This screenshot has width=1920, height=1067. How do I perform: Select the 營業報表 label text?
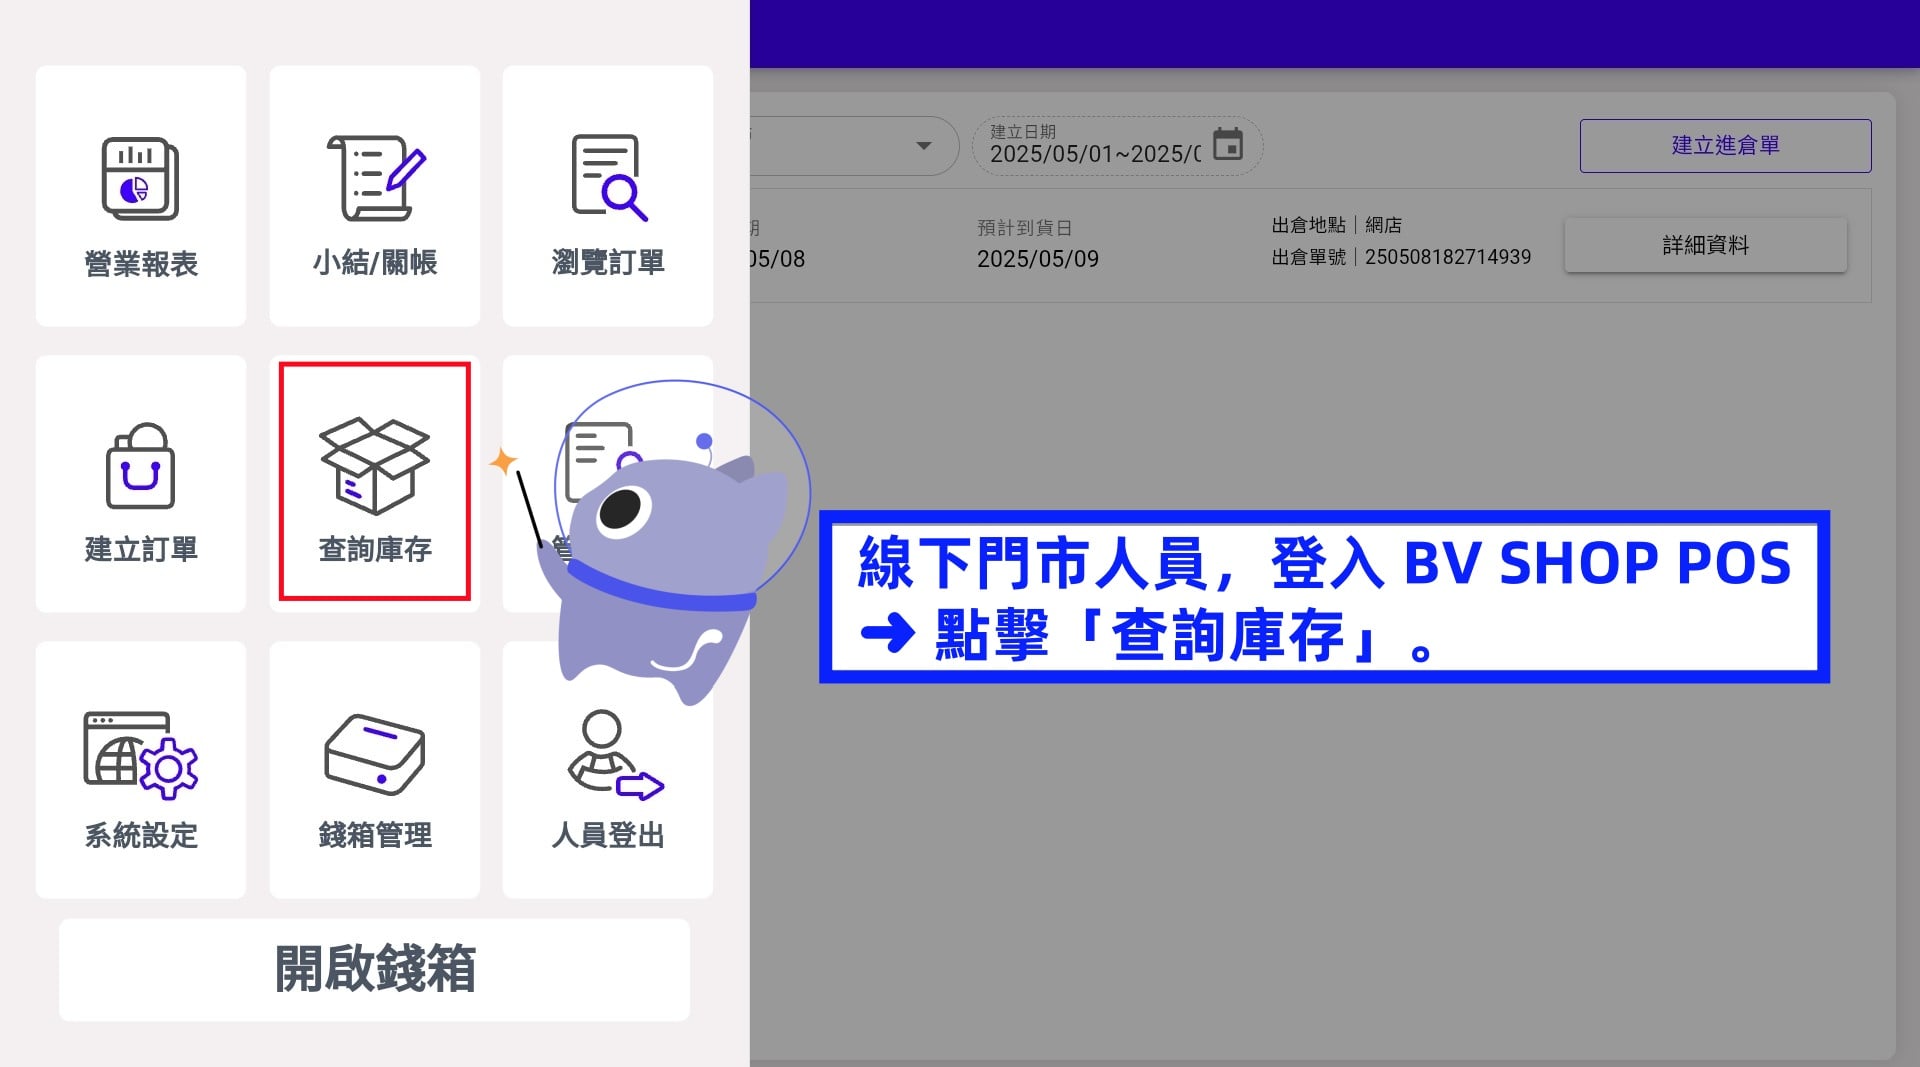point(141,264)
